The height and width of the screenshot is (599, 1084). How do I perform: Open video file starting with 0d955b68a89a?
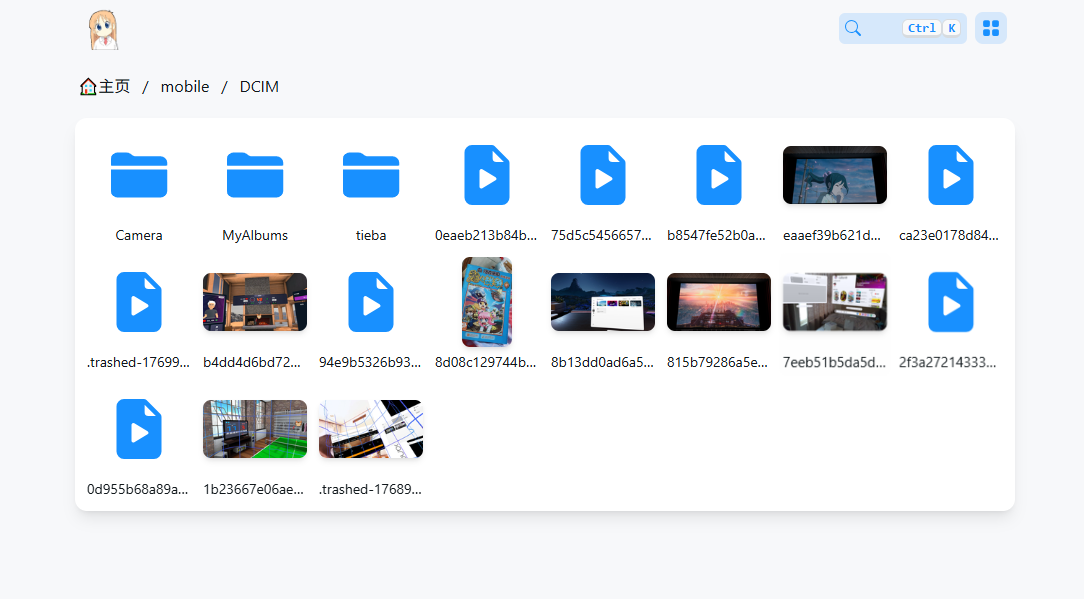tap(139, 429)
